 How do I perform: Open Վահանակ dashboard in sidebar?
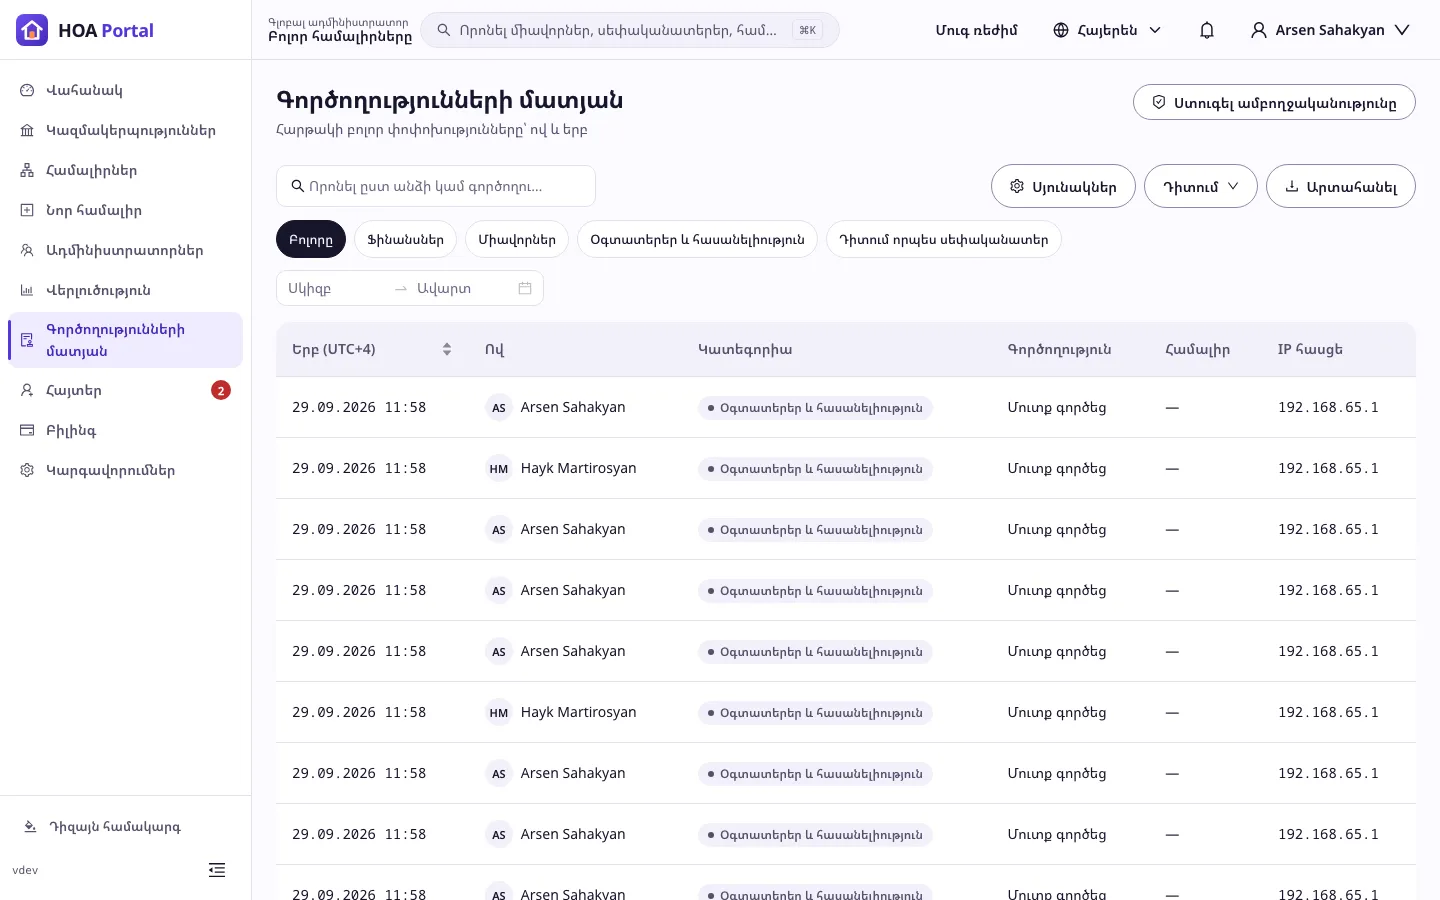click(125, 90)
